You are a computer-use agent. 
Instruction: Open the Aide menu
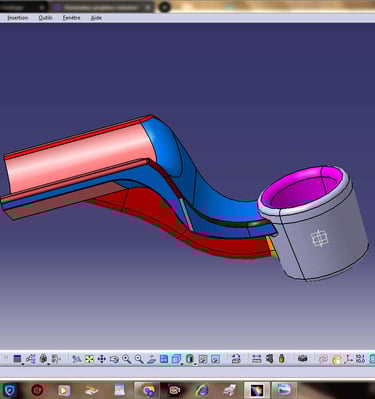(96, 18)
